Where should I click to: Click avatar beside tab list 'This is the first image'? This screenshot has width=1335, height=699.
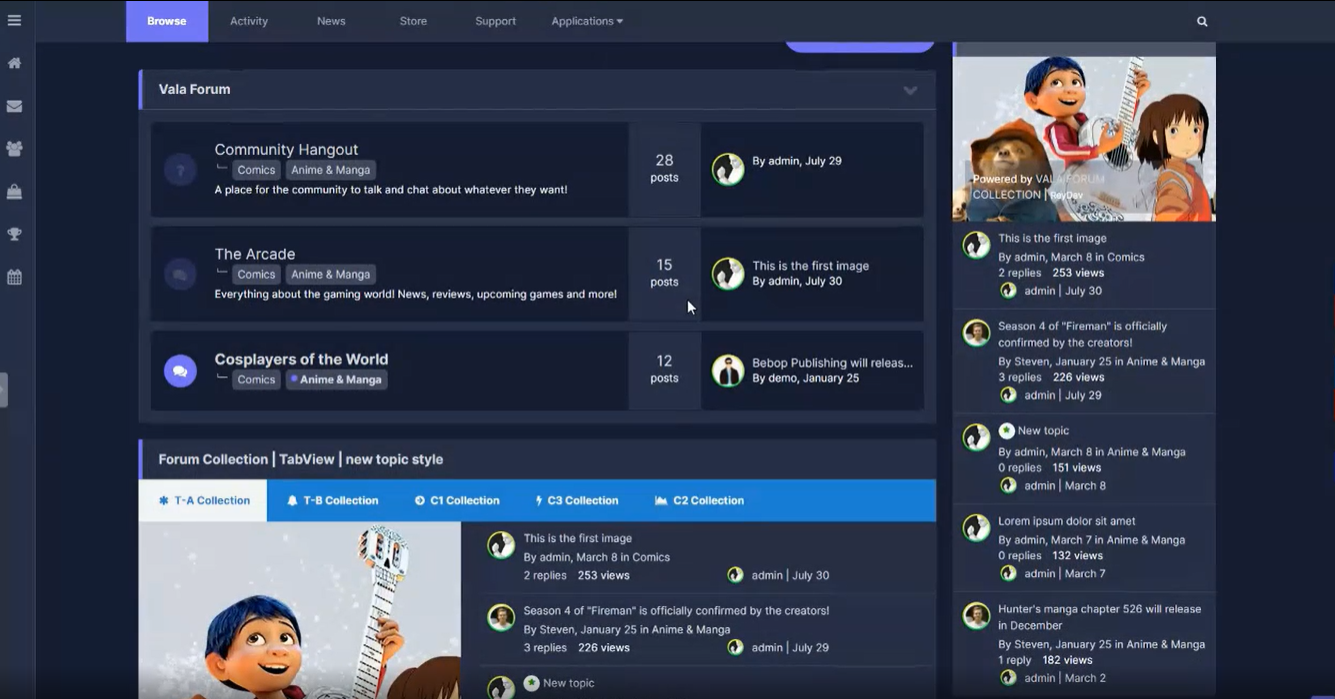(501, 545)
